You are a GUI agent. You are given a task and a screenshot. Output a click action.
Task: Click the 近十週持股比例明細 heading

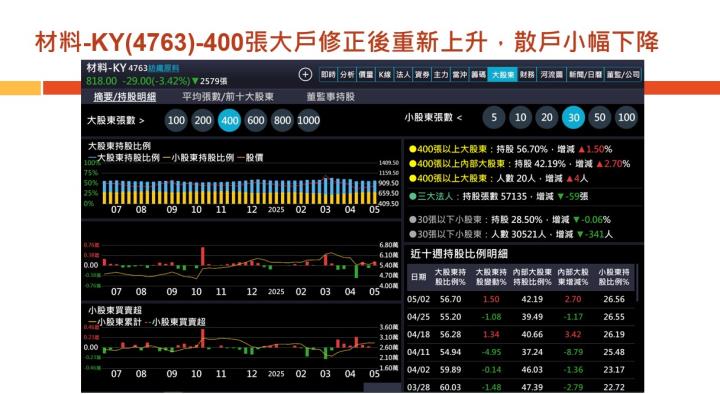tap(459, 253)
